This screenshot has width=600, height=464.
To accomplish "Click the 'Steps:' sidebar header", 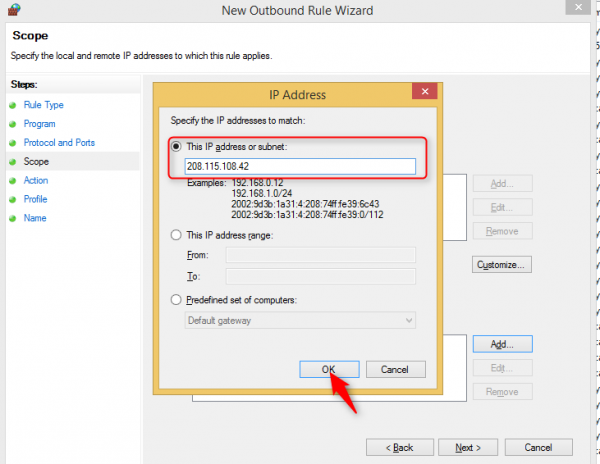I will [x=24, y=84].
